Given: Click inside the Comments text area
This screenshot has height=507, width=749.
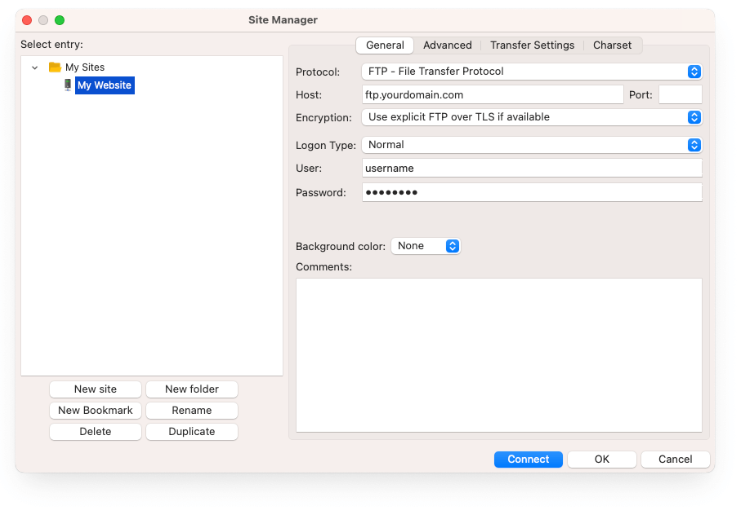Looking at the screenshot, I should [x=499, y=356].
